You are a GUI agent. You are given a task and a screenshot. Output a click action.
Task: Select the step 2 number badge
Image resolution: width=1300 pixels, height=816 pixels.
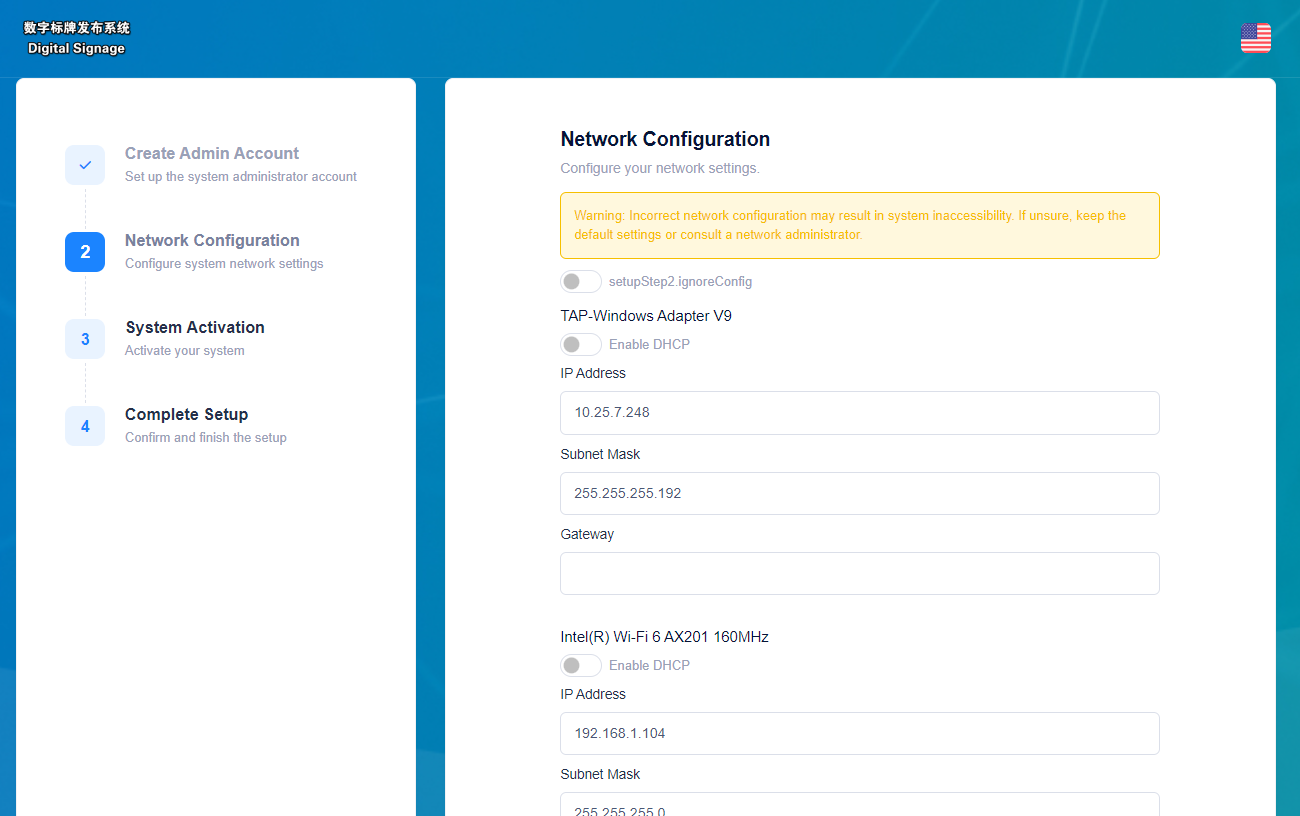85,252
